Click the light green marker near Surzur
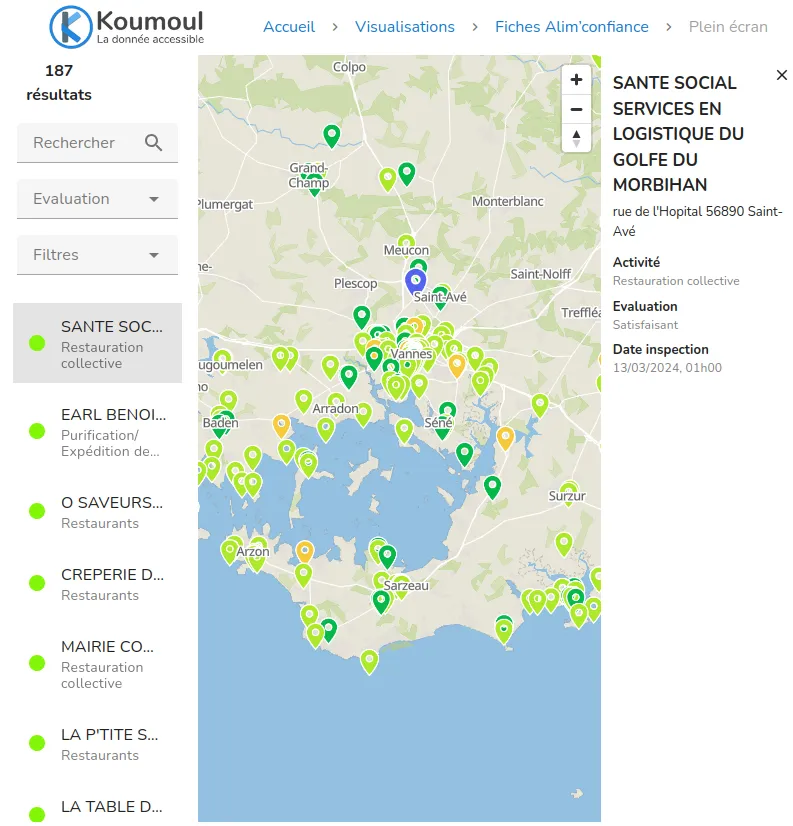The width and height of the screenshot is (793, 826). tap(568, 493)
